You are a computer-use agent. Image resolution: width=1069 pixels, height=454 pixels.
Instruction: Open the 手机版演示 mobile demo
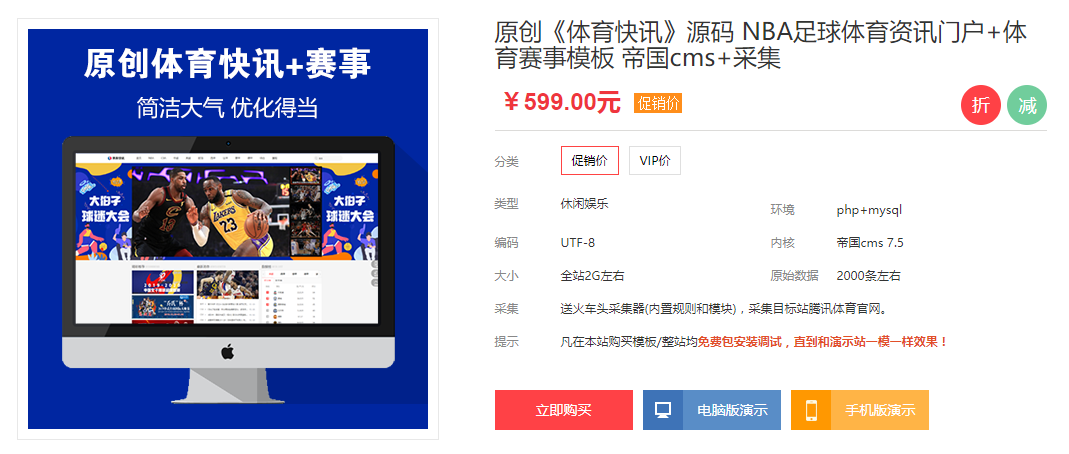[860, 410]
